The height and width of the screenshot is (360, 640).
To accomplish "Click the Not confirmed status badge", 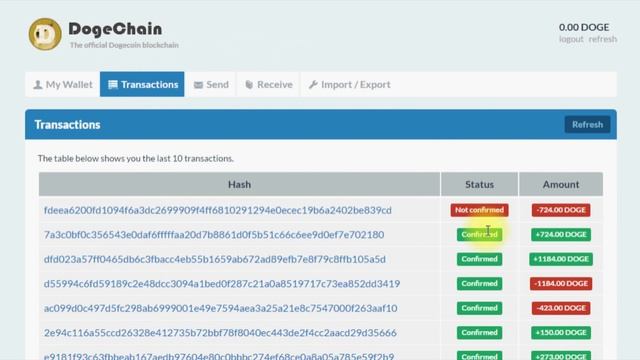I will click(x=479, y=210).
